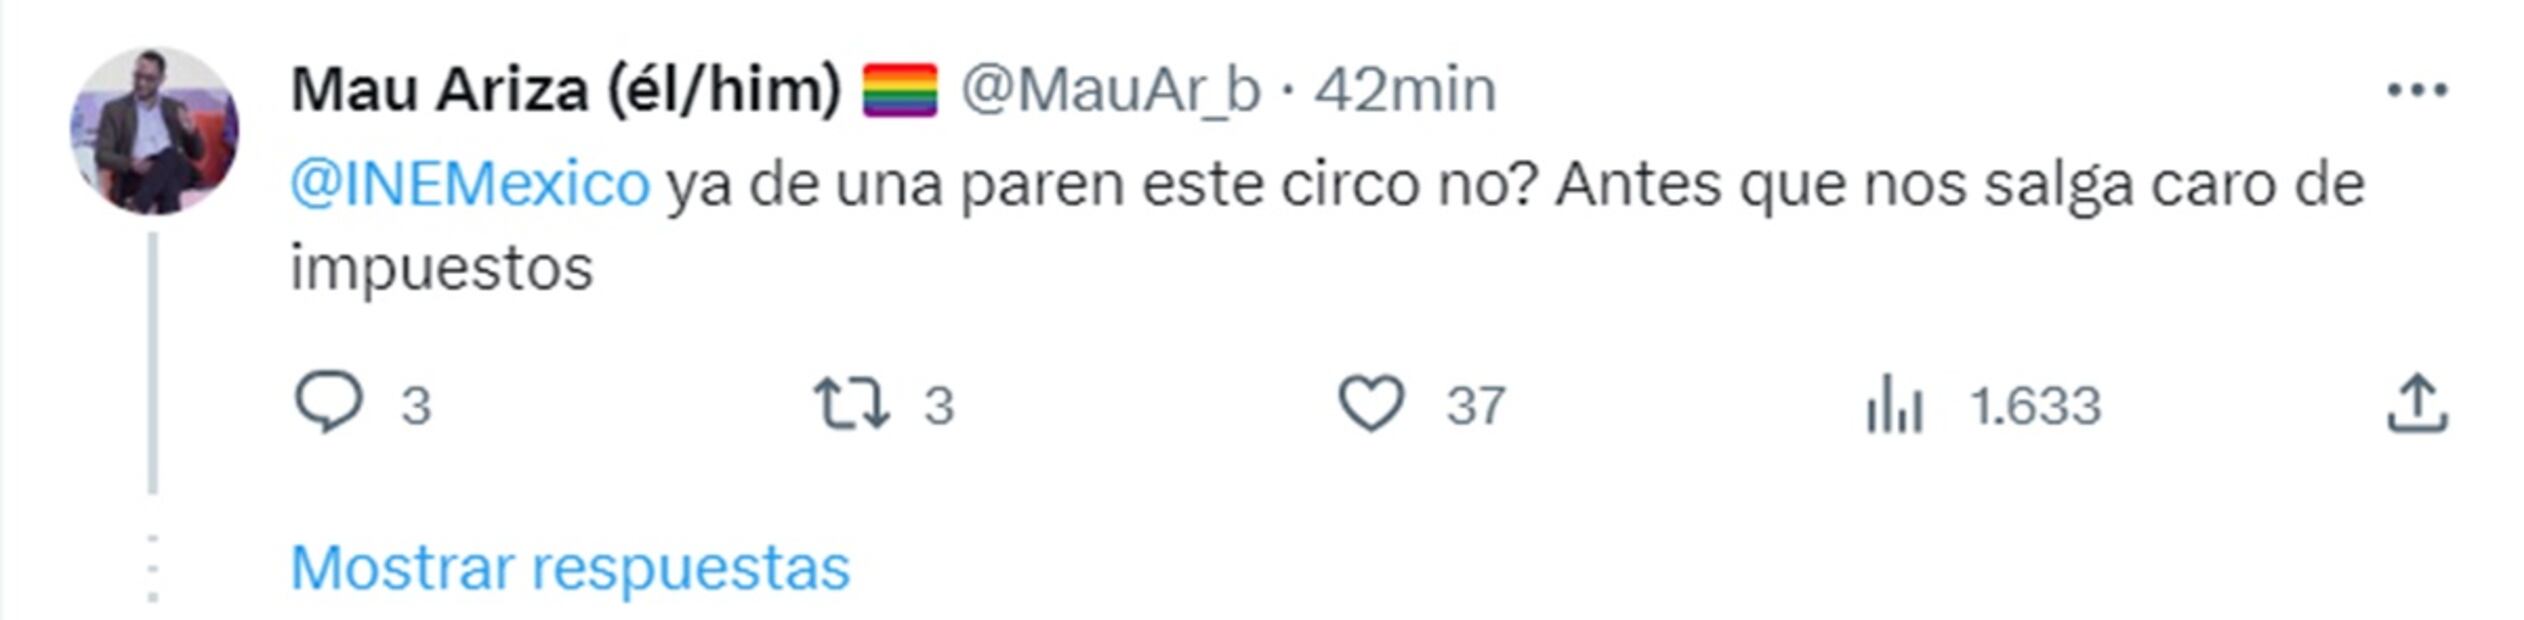The height and width of the screenshot is (620, 2524).
Task: Click the retweet count number 3
Action: point(939,406)
